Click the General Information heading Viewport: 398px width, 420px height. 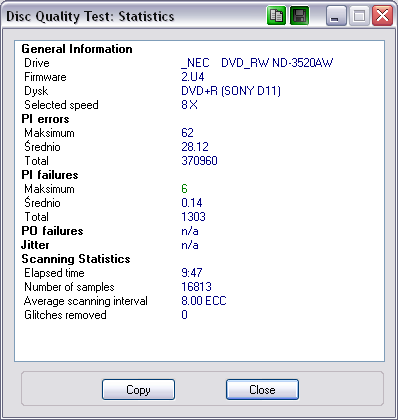[x=77, y=49]
